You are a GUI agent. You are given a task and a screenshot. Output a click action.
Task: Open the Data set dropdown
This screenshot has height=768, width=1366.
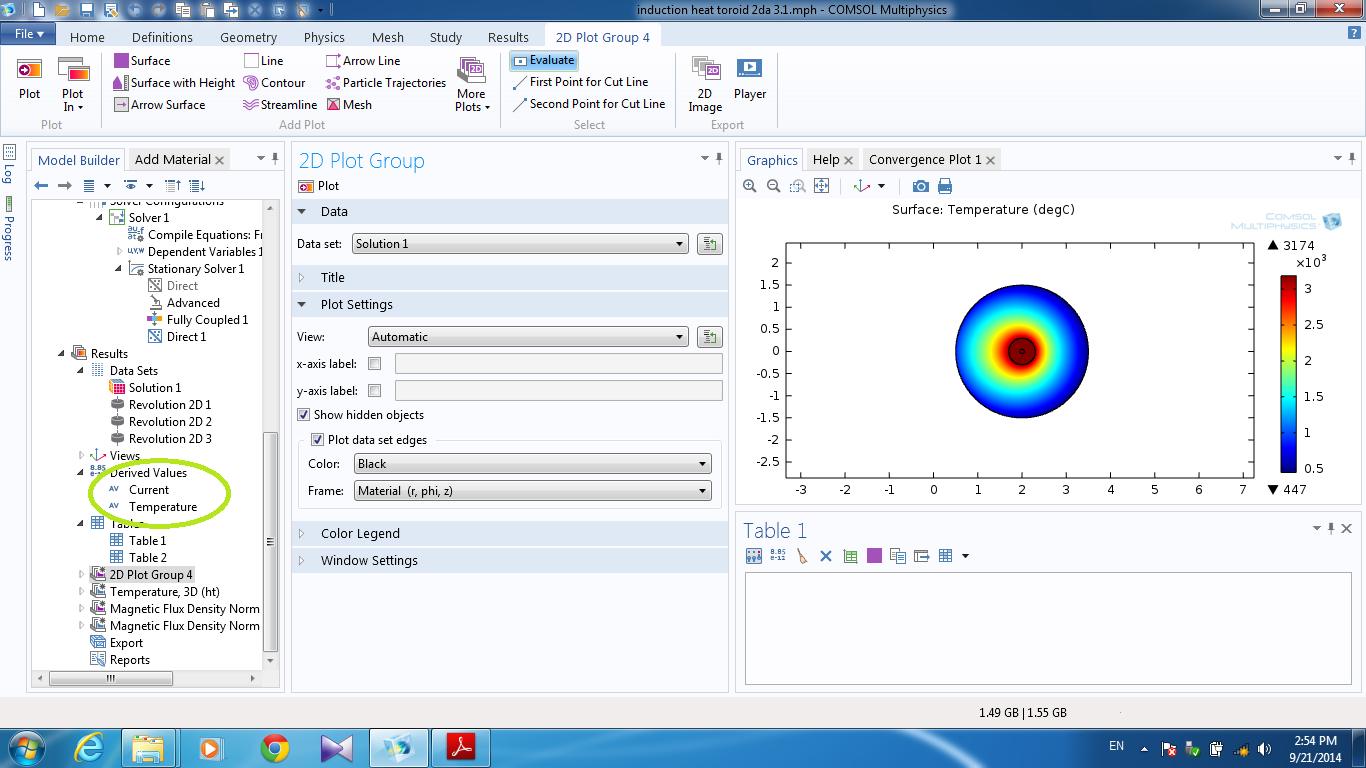(520, 244)
